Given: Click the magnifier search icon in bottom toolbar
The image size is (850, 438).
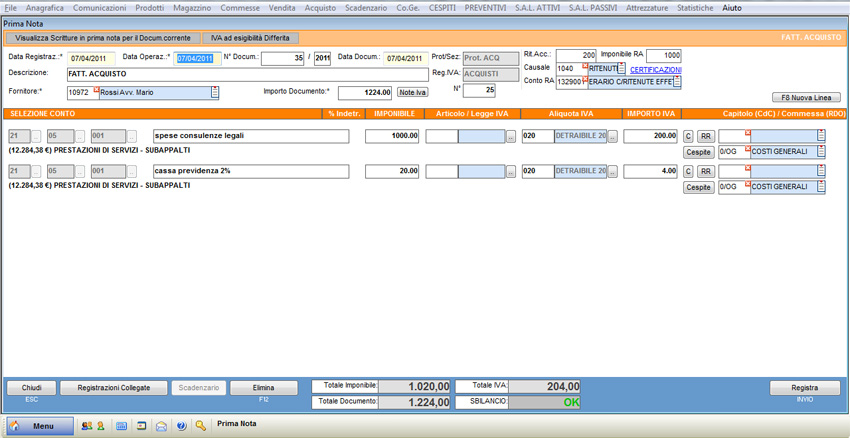Looking at the screenshot, I should [201, 426].
